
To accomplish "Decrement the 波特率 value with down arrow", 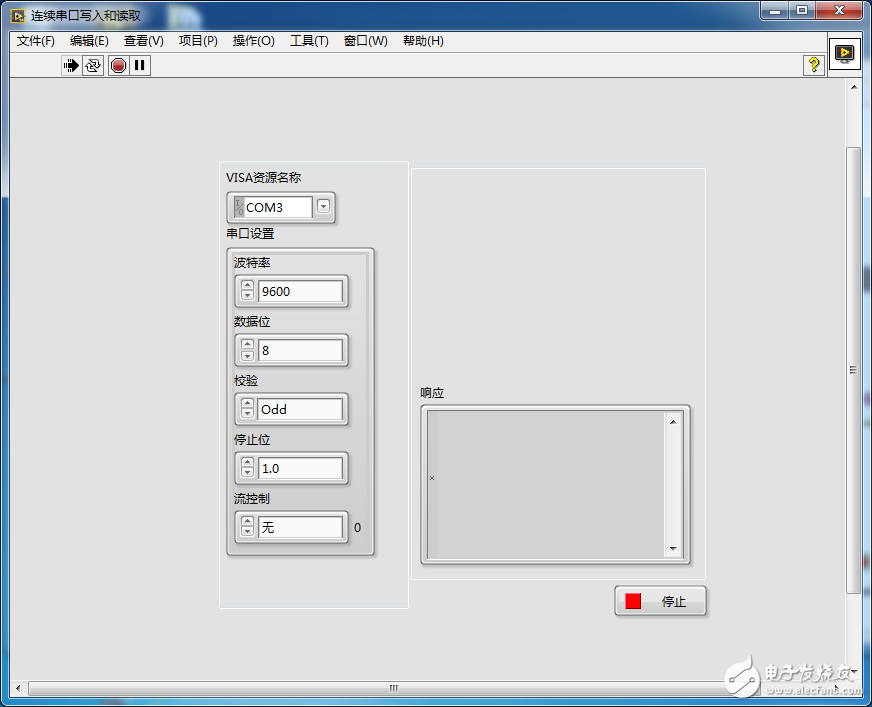I will [x=247, y=296].
